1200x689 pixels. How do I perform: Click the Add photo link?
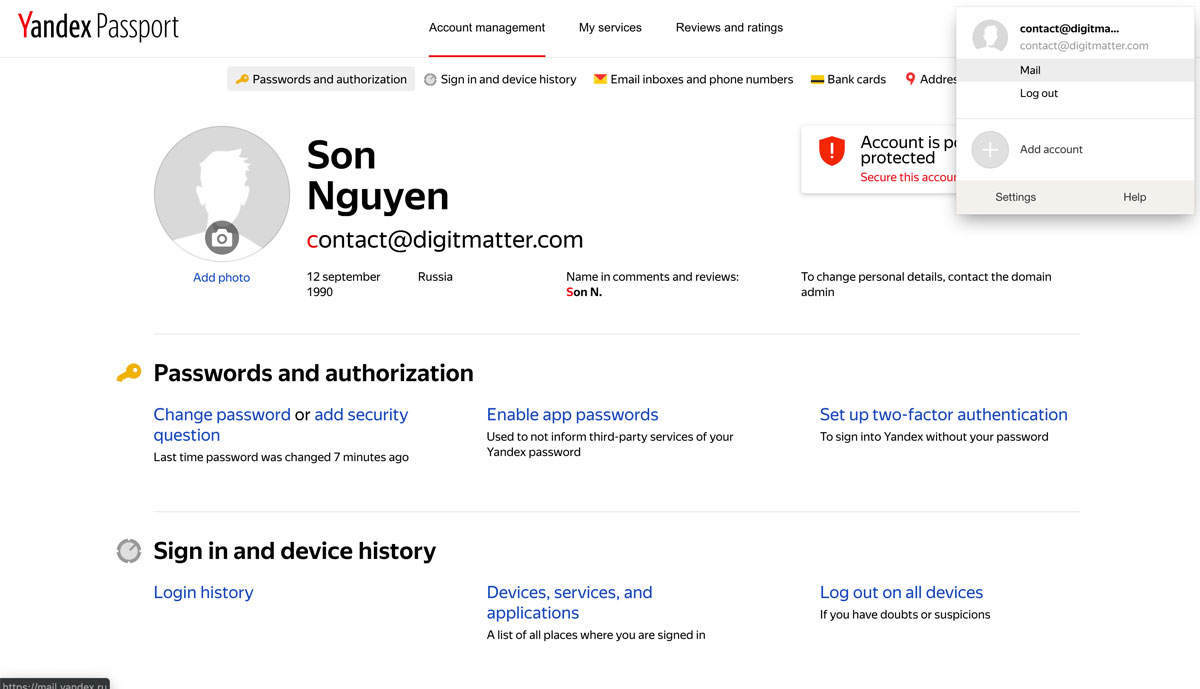point(221,278)
